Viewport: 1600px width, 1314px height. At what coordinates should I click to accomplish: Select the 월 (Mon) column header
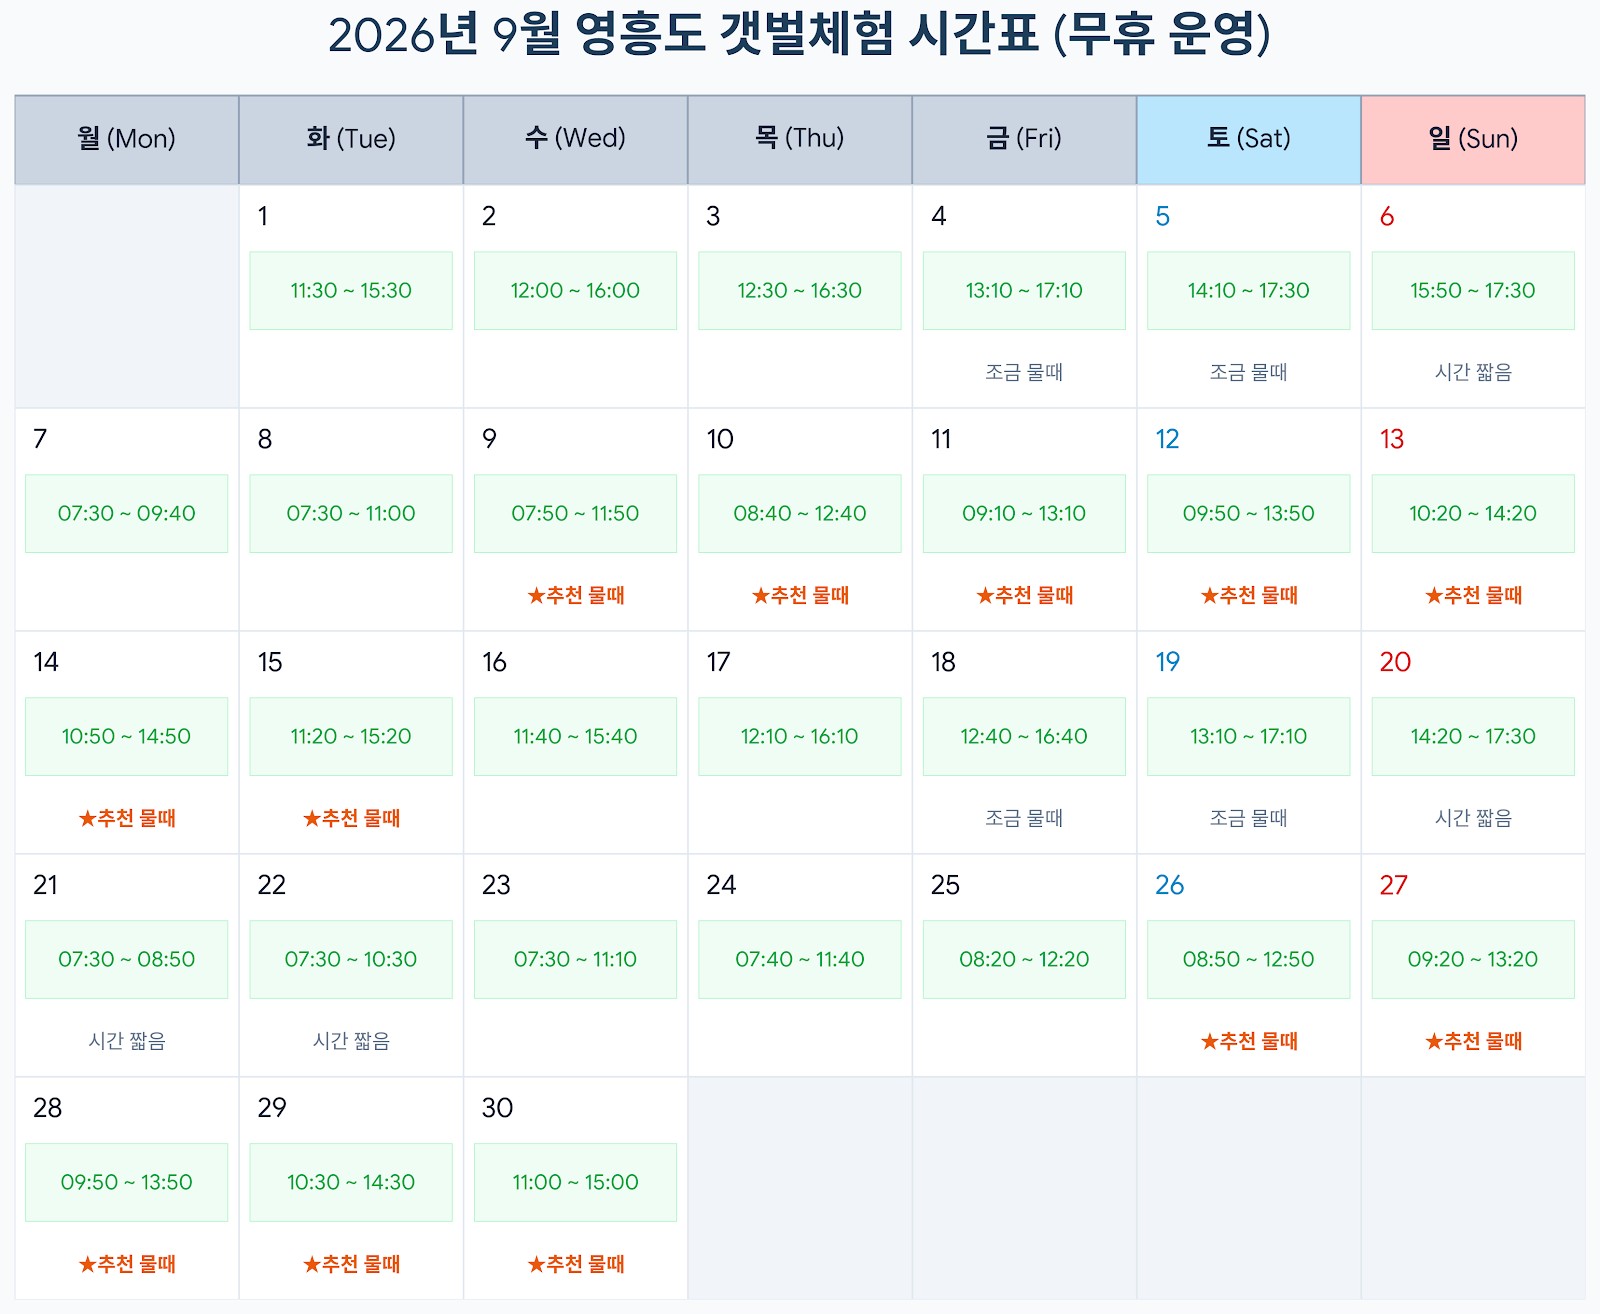127,139
